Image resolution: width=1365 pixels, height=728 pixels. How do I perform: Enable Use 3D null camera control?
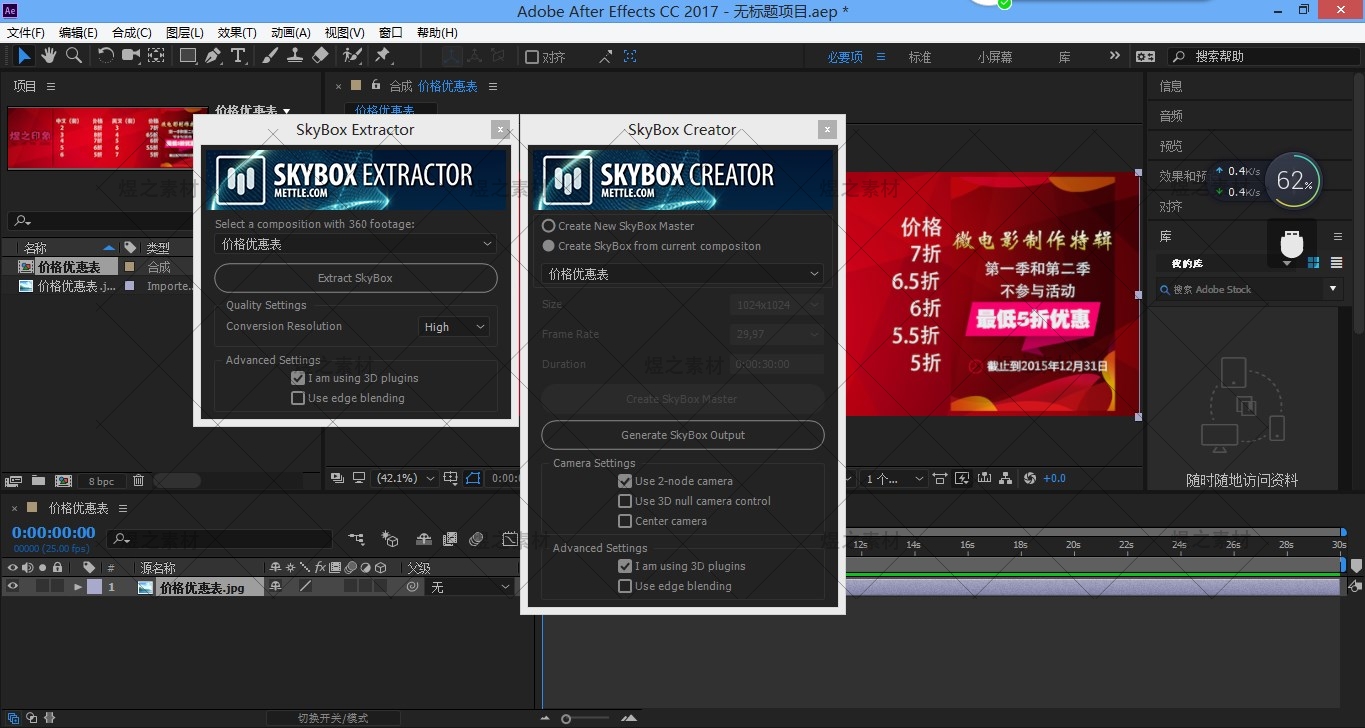tap(625, 501)
